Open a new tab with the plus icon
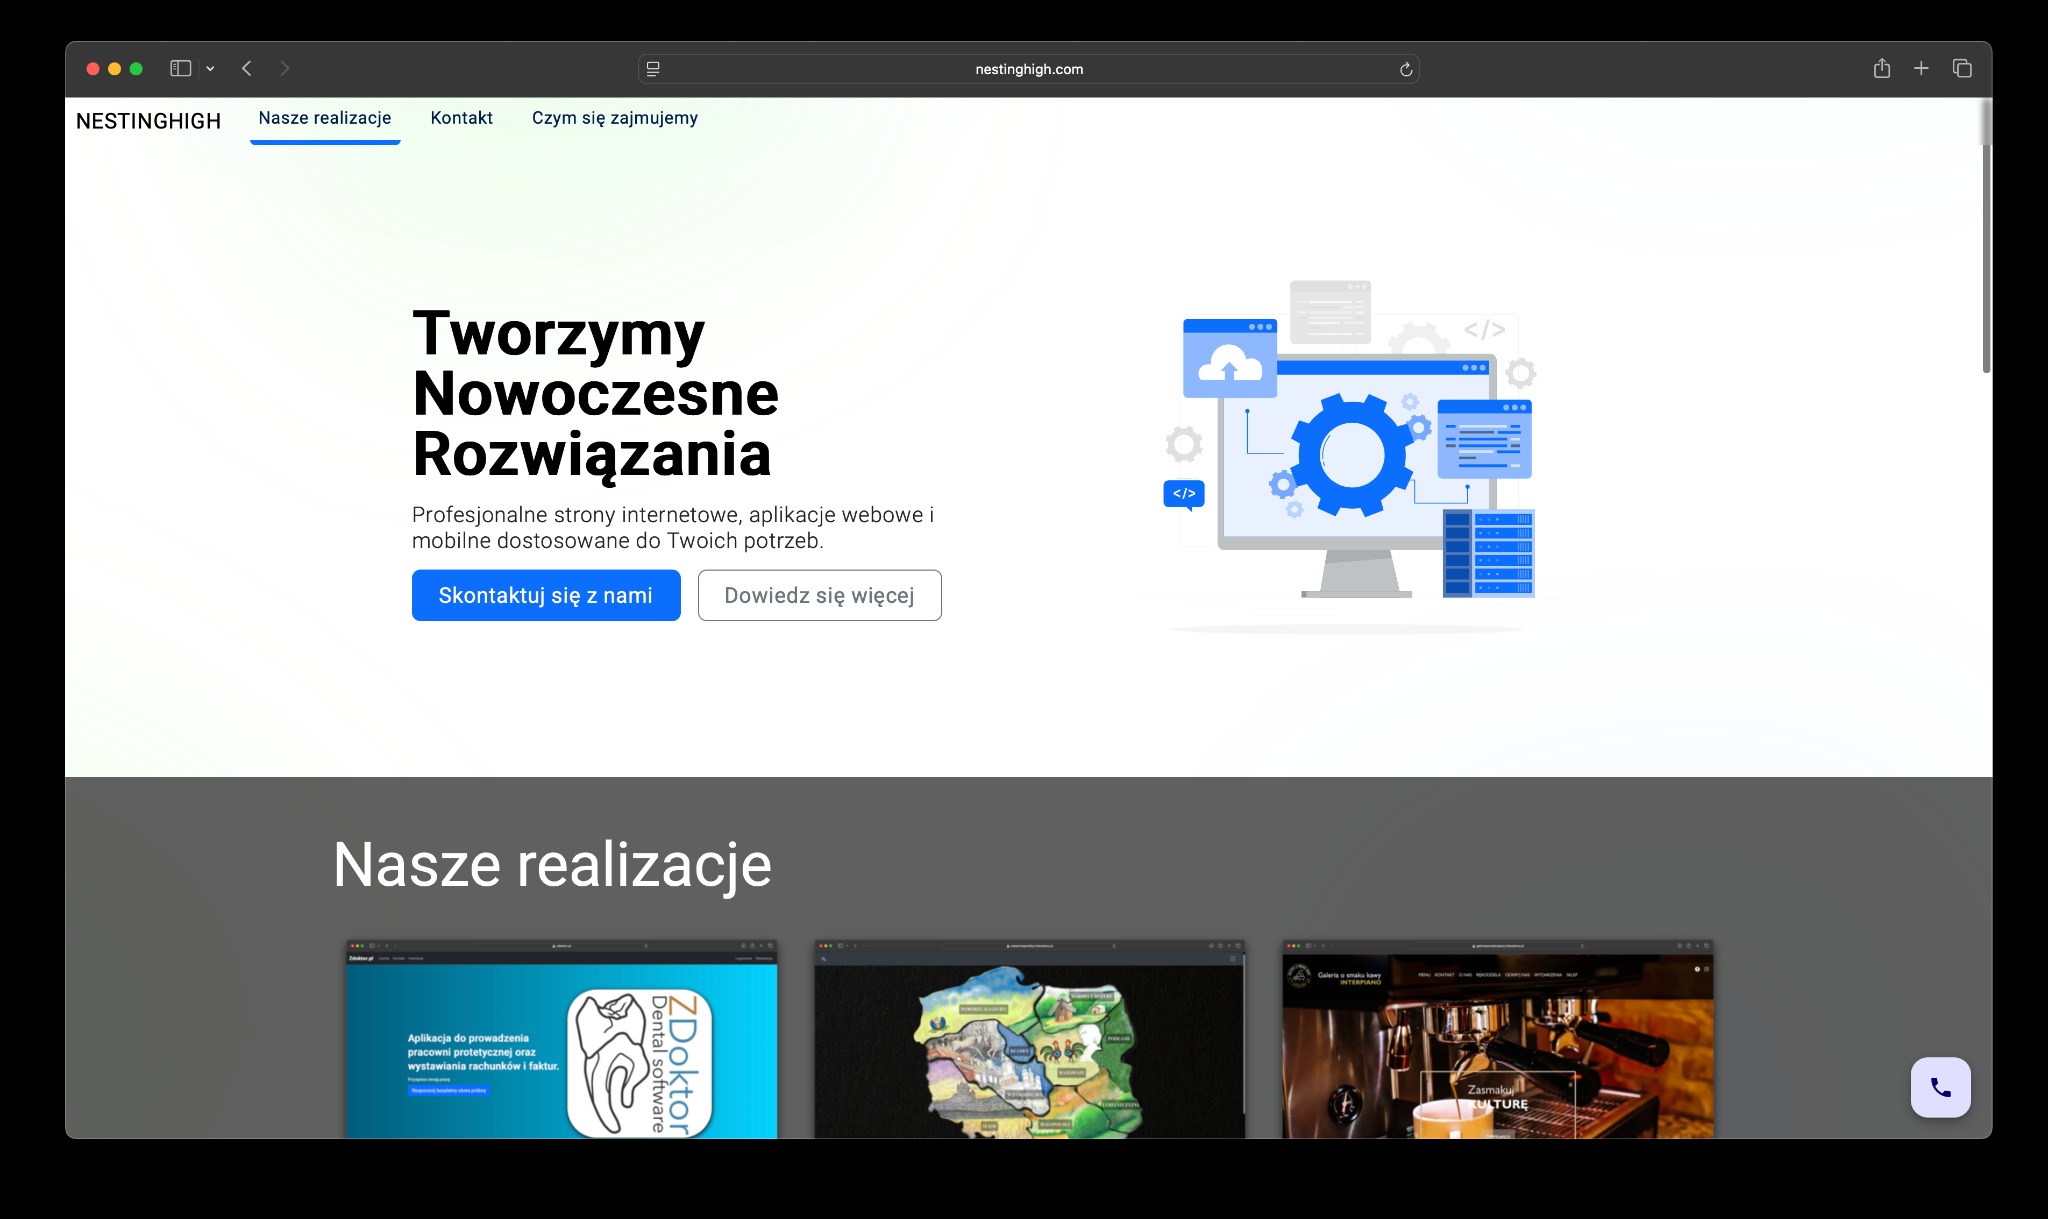Screen dimensions: 2048x1219 click(x=1921, y=68)
